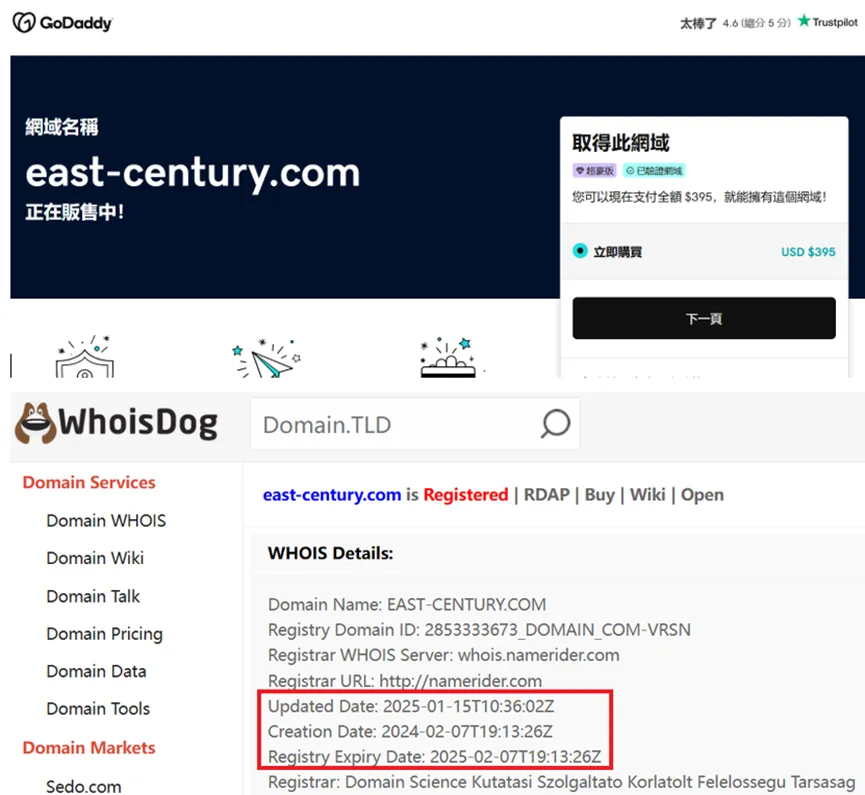865x795 pixels.
Task: Open Domain Talk in the sidebar
Action: click(x=93, y=596)
